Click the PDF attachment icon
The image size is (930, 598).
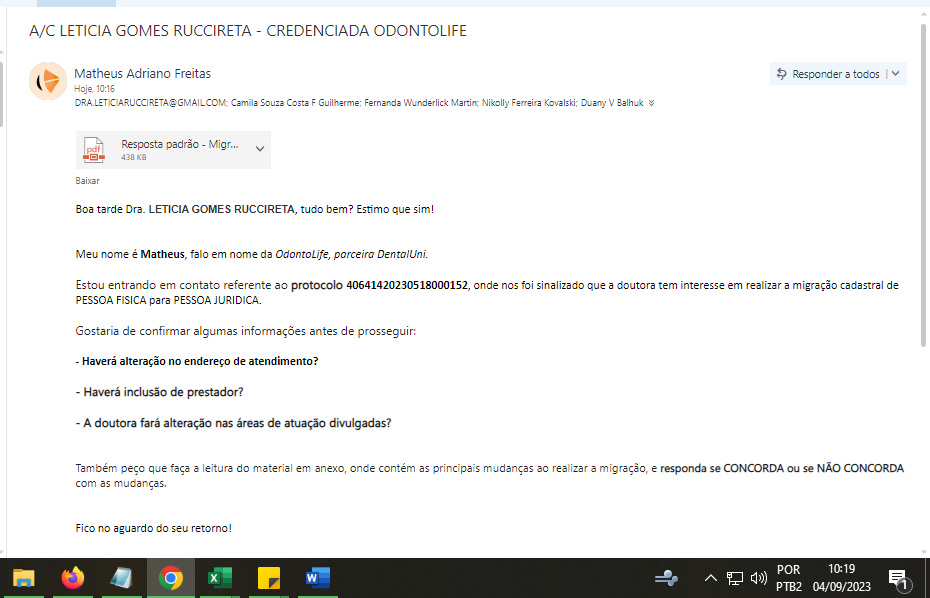94,150
